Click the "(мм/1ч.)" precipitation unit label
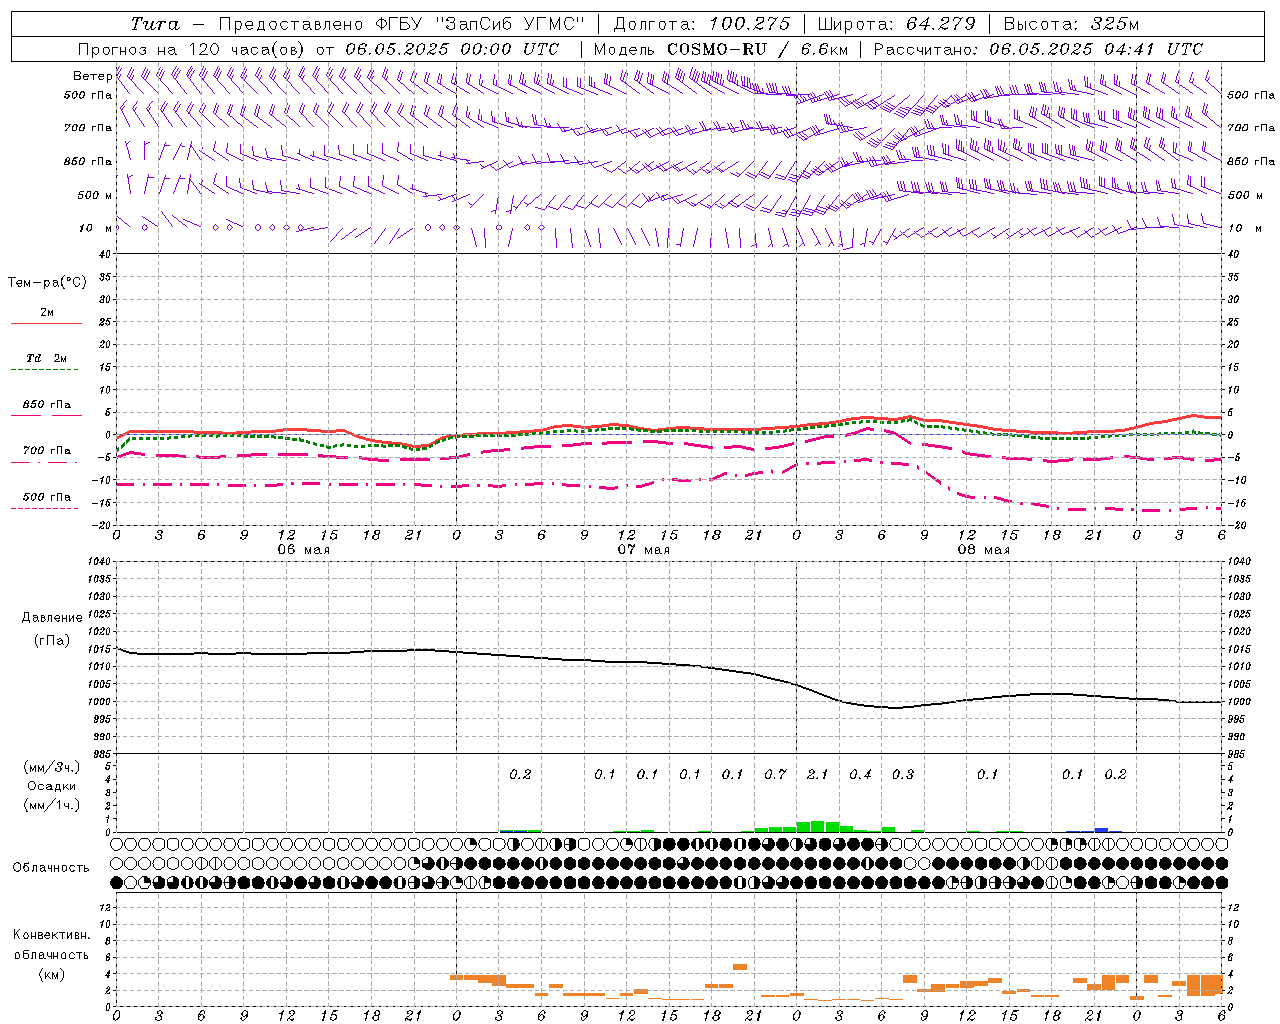1280x1024 pixels. pyautogui.click(x=51, y=805)
